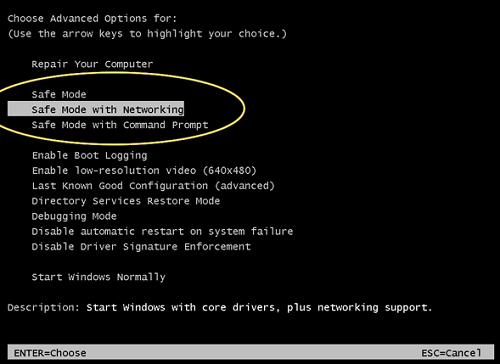Select Directory Services Restore Mode
The width and height of the screenshot is (500, 364).
tap(126, 201)
